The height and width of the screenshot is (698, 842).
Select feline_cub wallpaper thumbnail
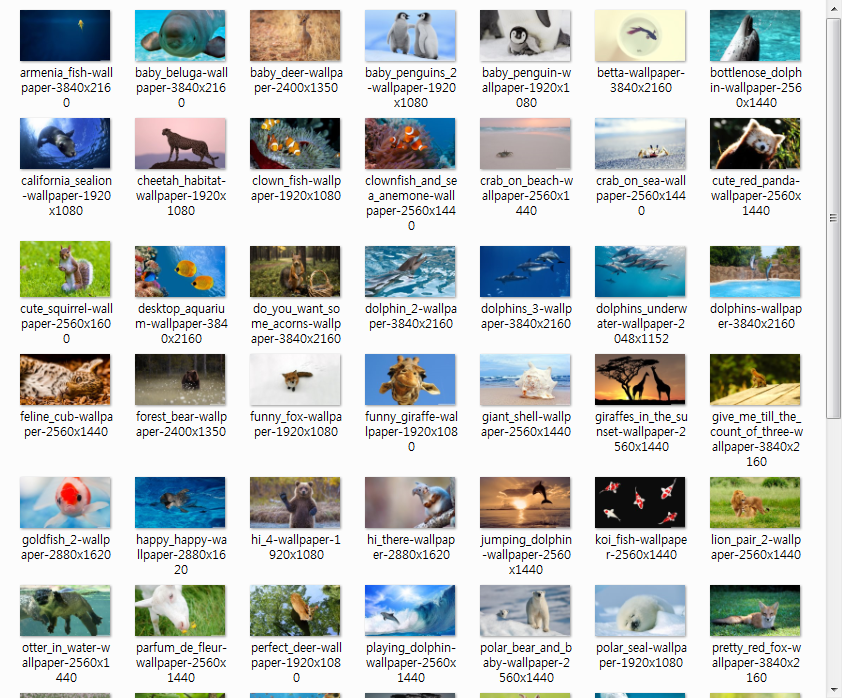[x=65, y=379]
